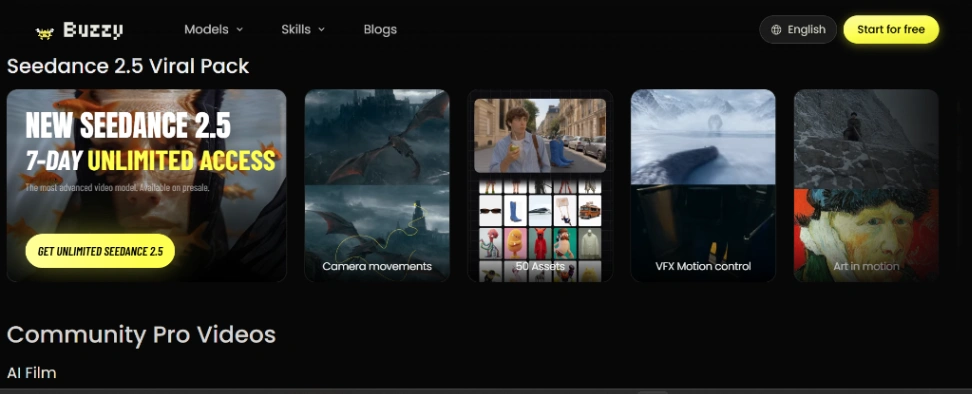972x394 pixels.
Task: Open the Models dropdown menu
Action: tap(213, 29)
